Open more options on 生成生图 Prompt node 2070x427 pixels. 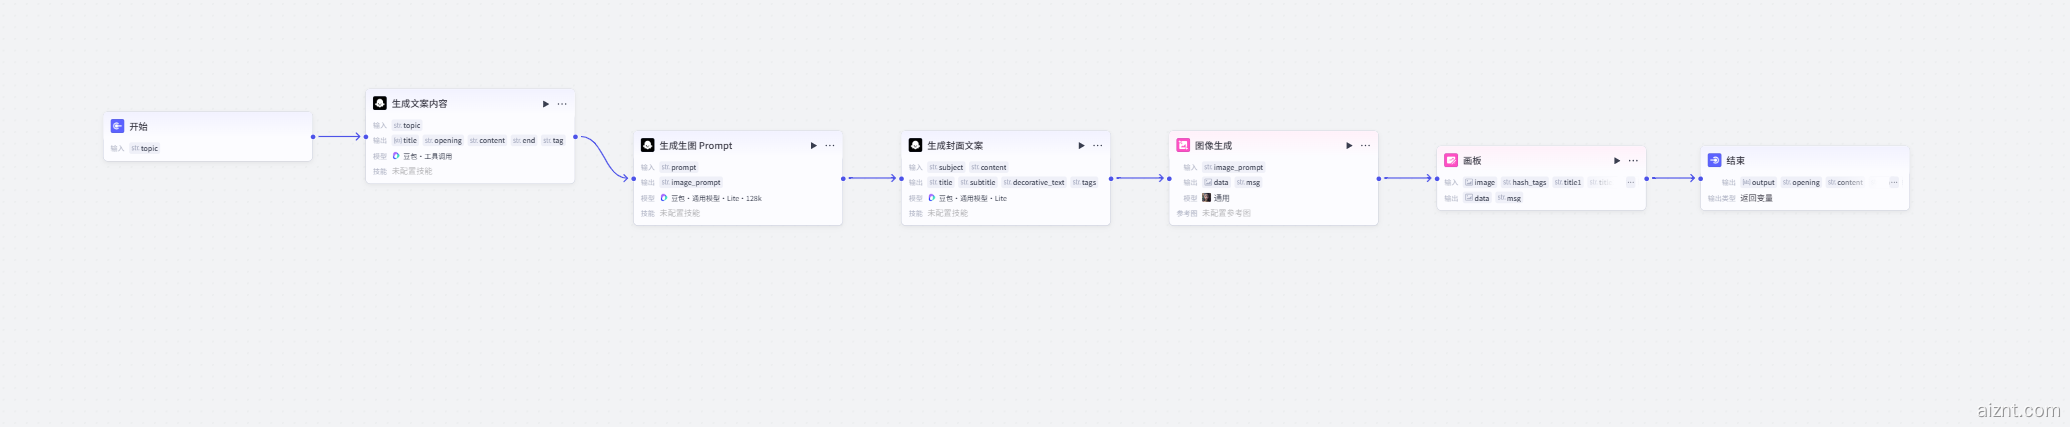(830, 146)
